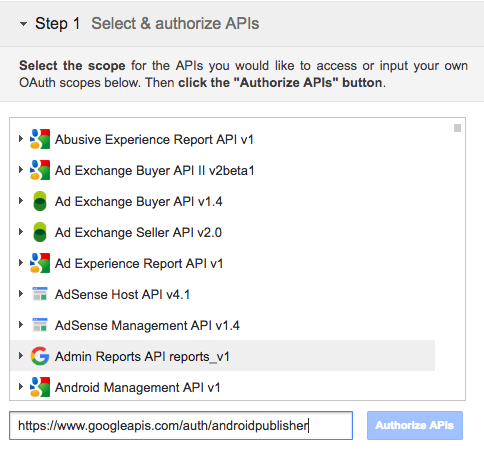
Task: Click the Abusive Experience Report API icon
Action: coord(40,139)
